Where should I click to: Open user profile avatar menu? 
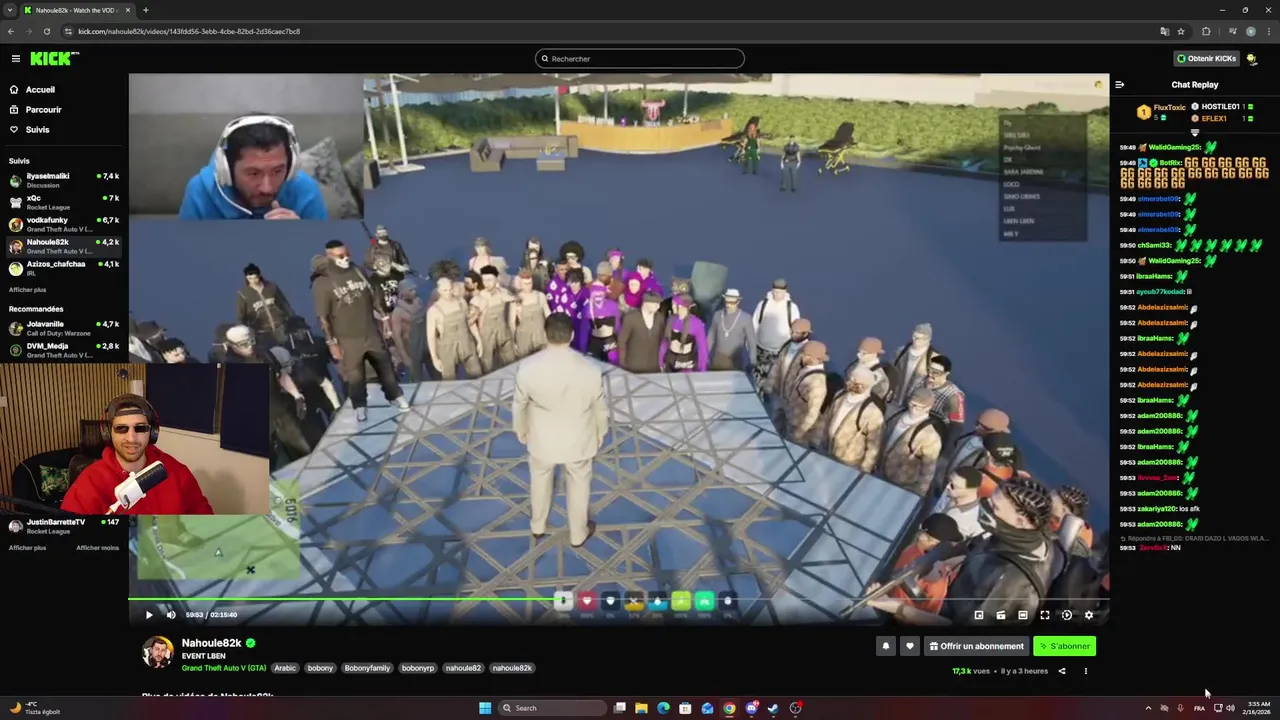point(1252,59)
